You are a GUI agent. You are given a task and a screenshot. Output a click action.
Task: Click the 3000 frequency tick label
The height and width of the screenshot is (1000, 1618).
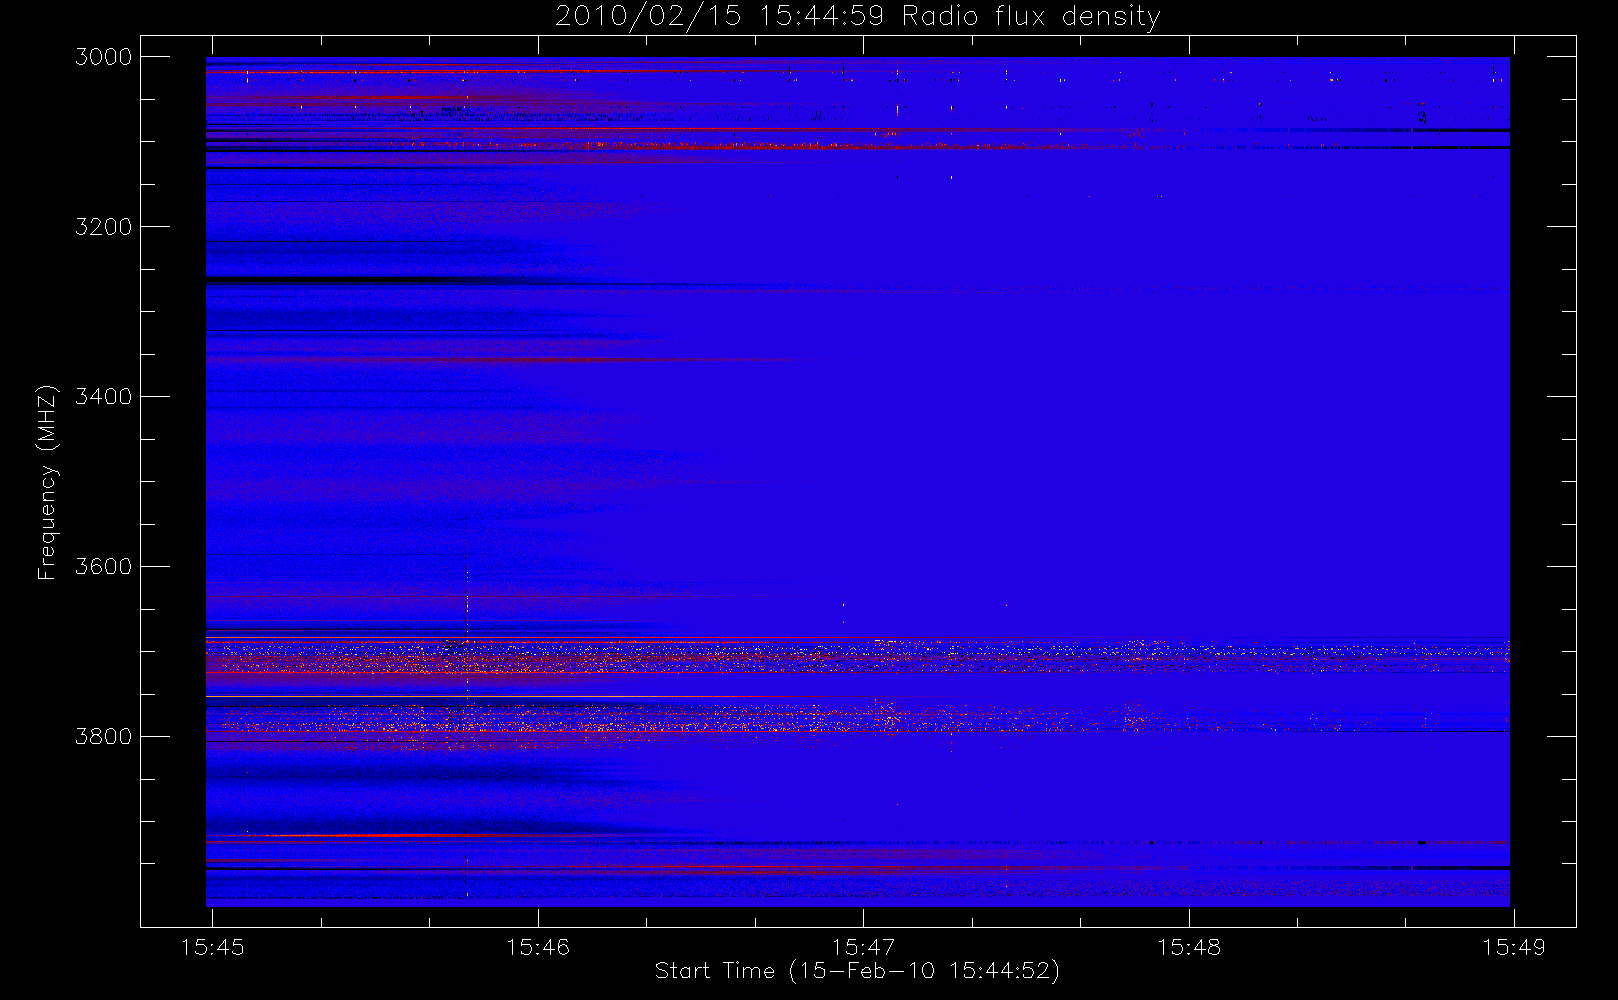(104, 57)
